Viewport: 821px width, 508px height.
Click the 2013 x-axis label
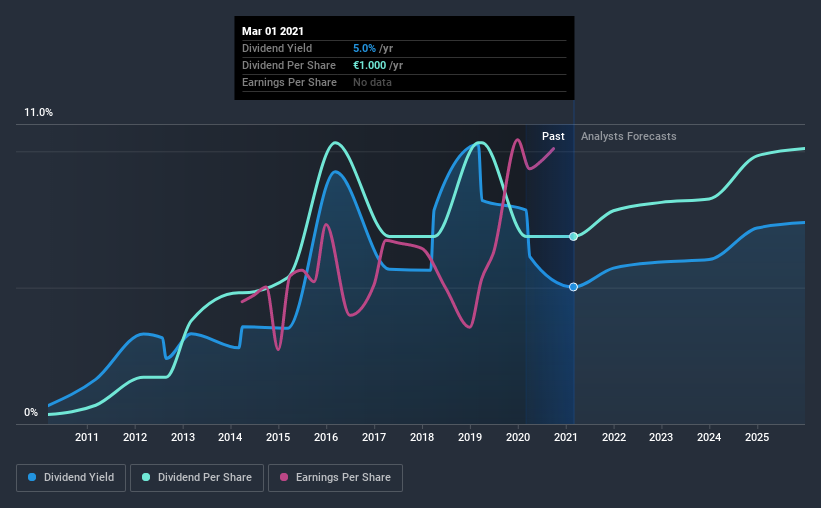[x=183, y=437]
